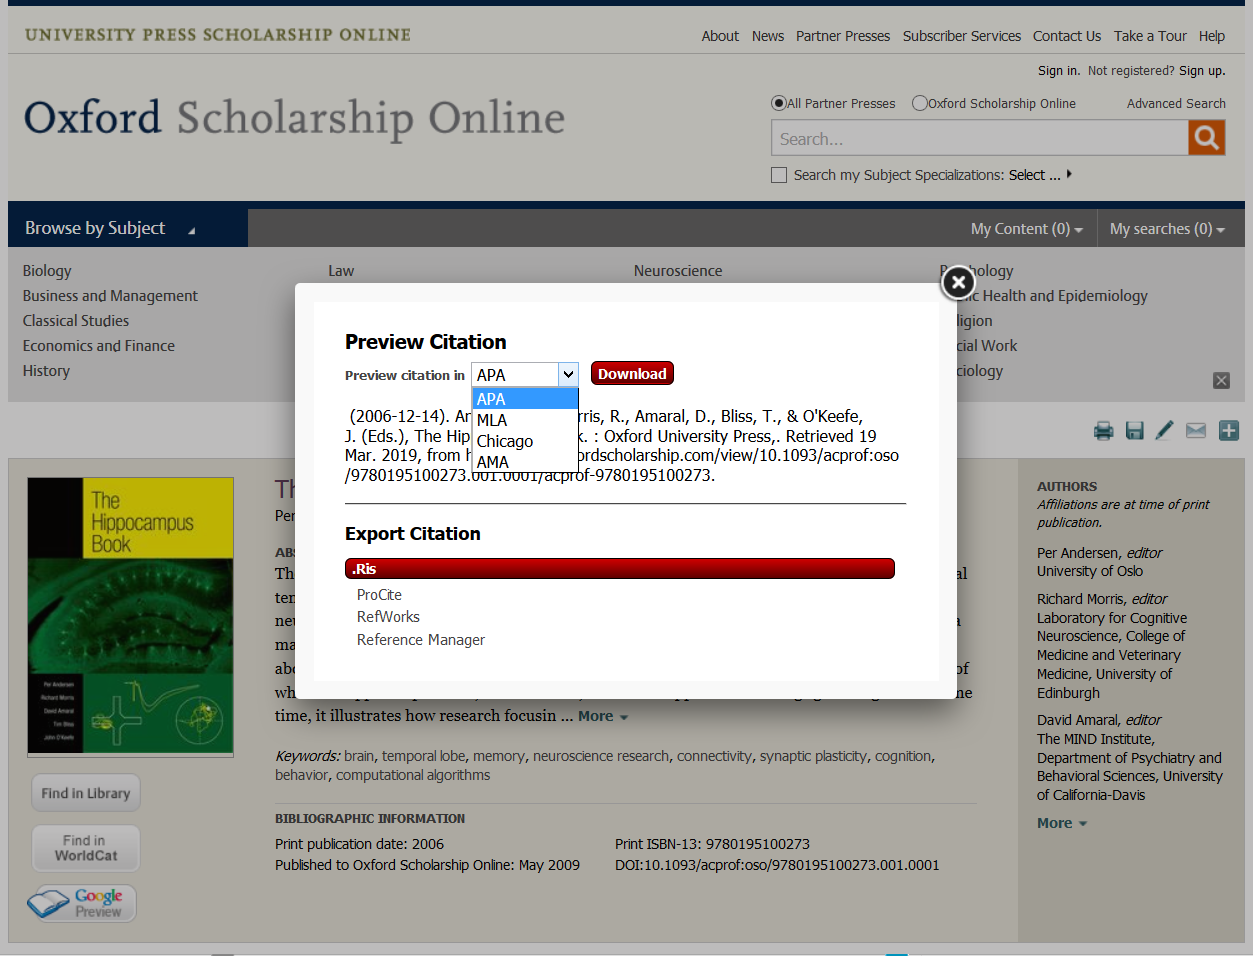1253x956 pixels.
Task: Click the .Ris export bar
Action: point(620,568)
